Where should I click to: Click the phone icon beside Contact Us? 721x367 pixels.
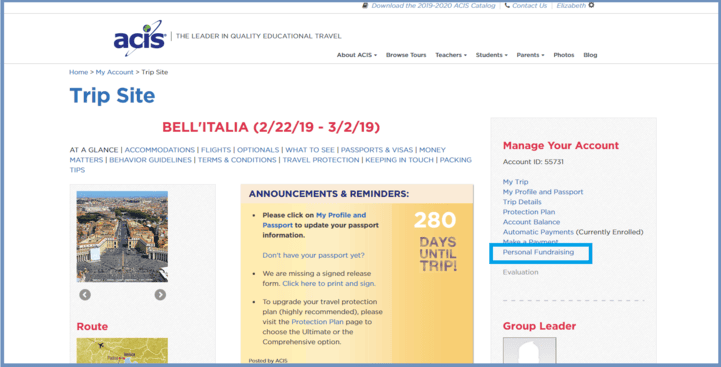(x=507, y=6)
